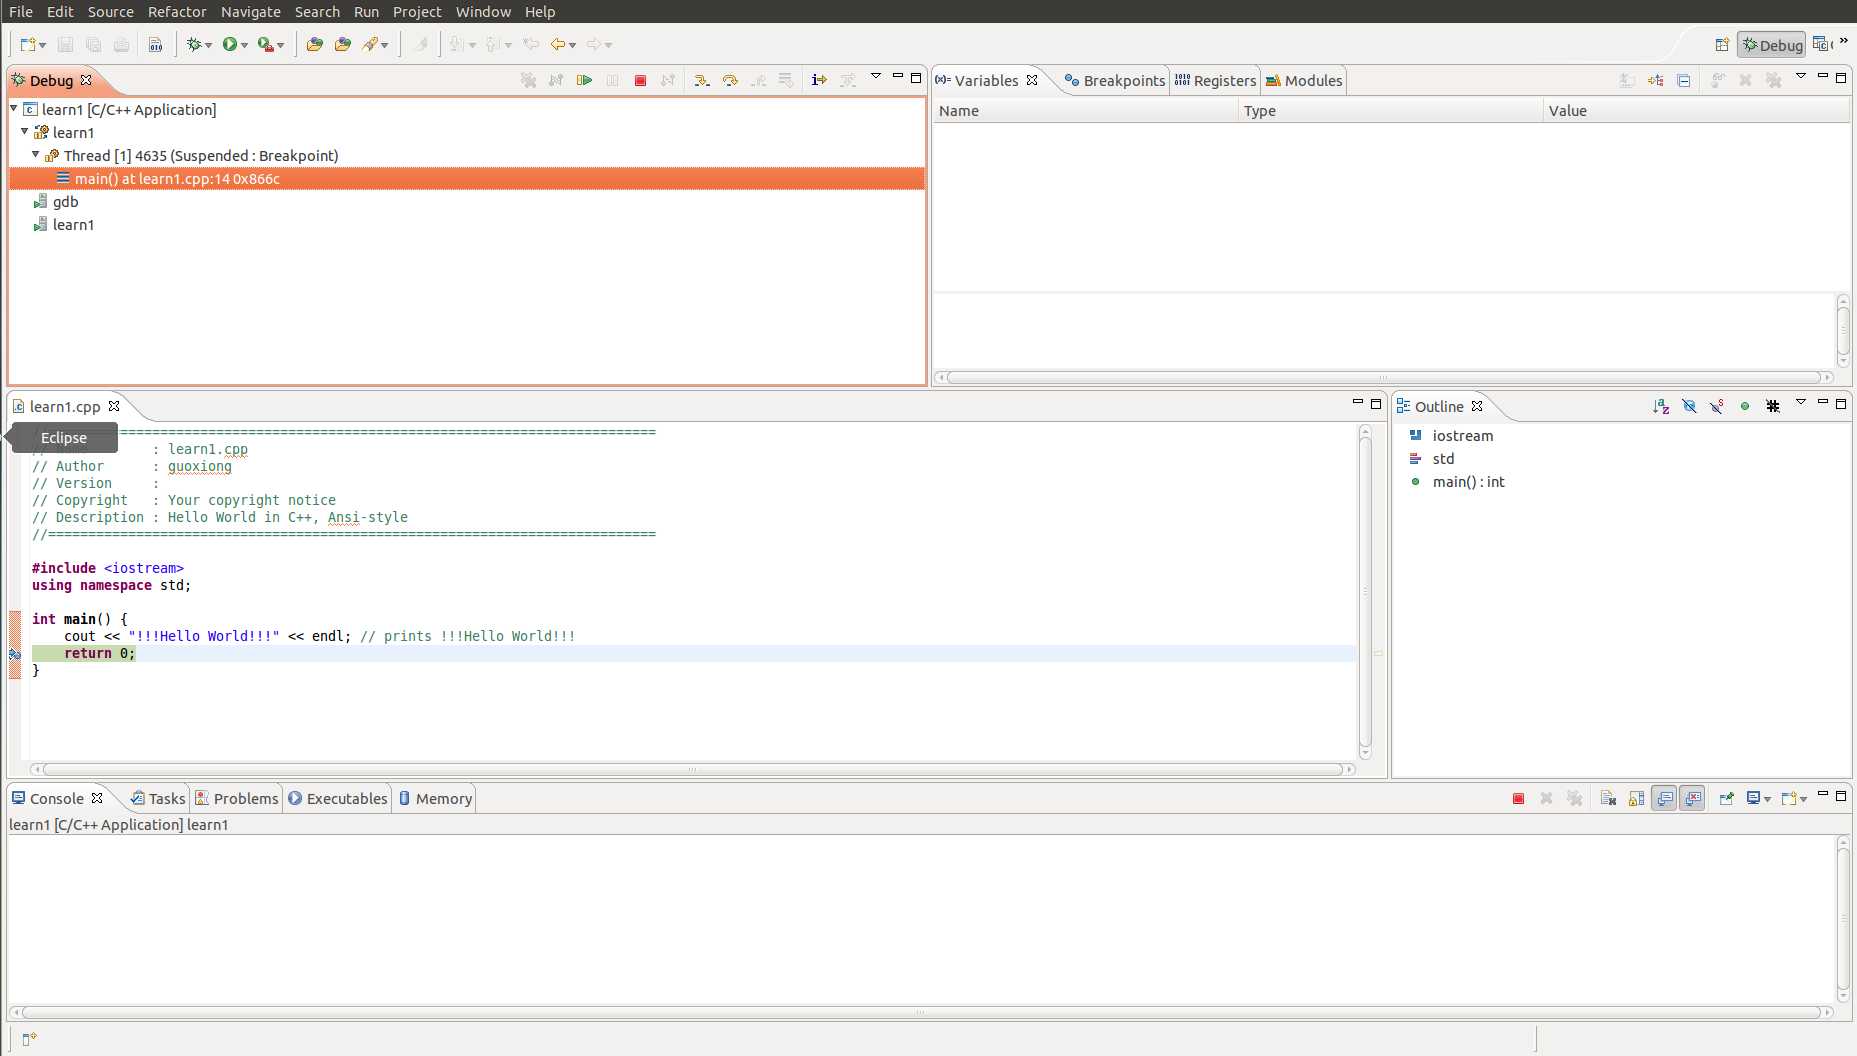This screenshot has width=1857, height=1056.
Task: Collapse the Thread [1] 4635 tree node
Action: [x=36, y=154]
